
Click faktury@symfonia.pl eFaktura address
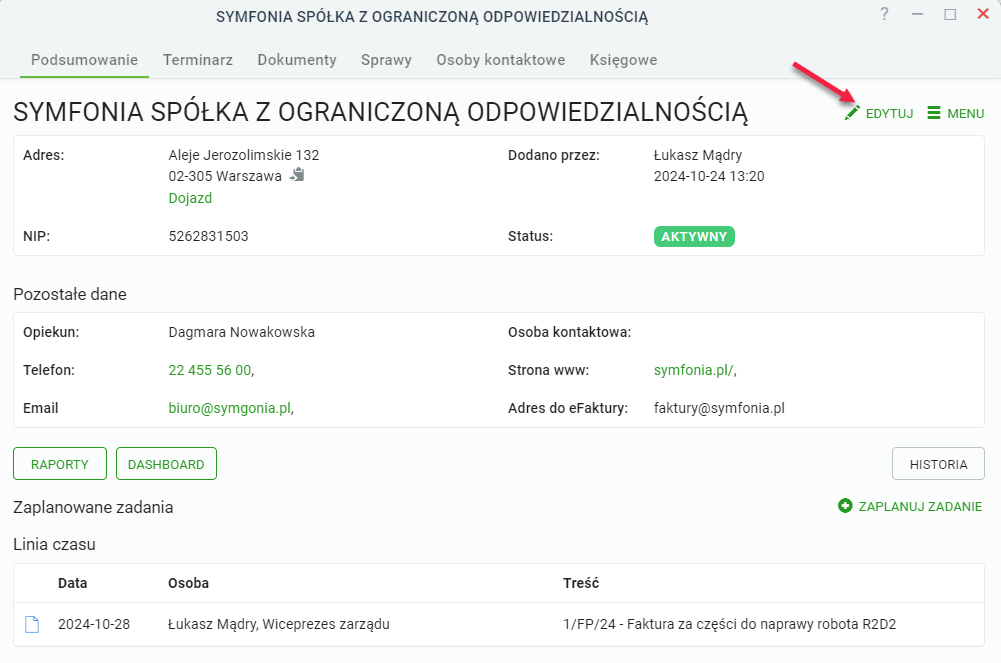[x=719, y=408]
